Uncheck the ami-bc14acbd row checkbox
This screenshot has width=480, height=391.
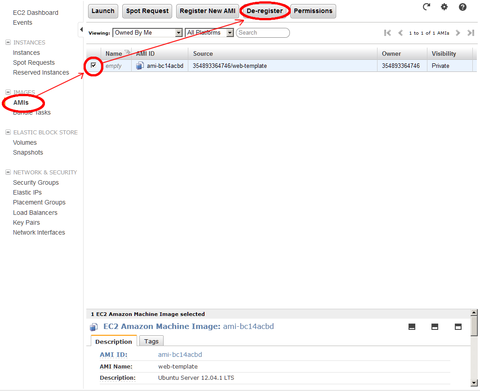93,65
